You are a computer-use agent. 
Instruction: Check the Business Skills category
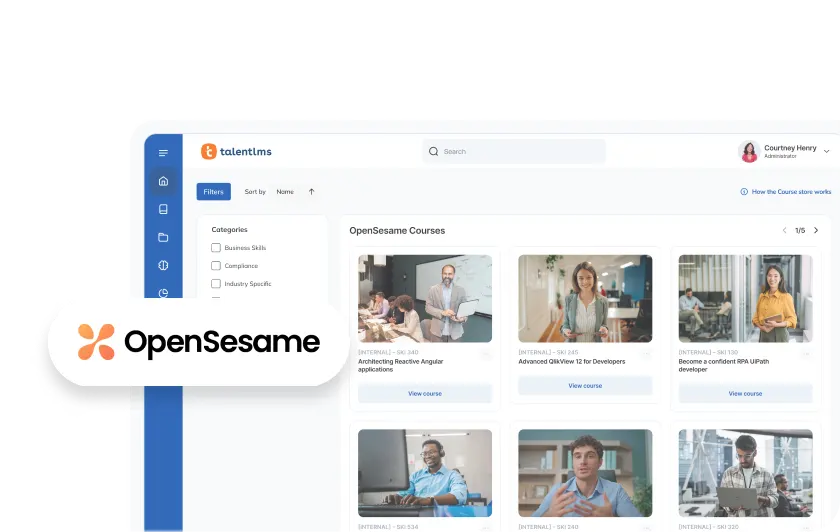pos(216,248)
